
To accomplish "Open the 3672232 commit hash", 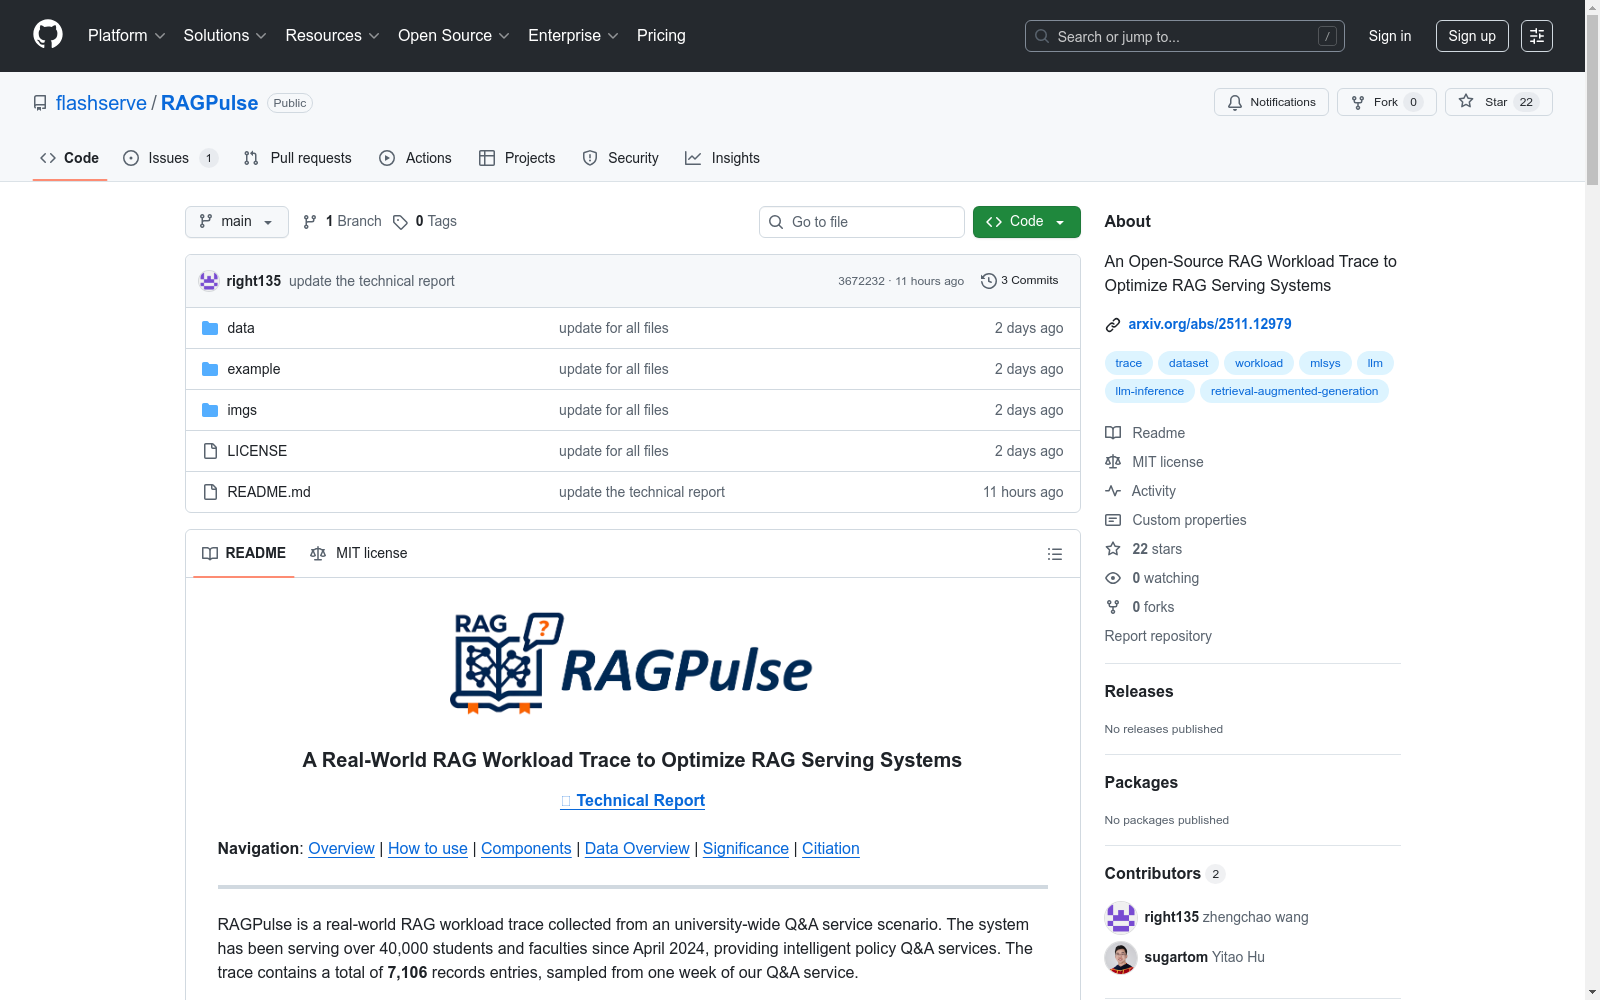I will point(861,281).
